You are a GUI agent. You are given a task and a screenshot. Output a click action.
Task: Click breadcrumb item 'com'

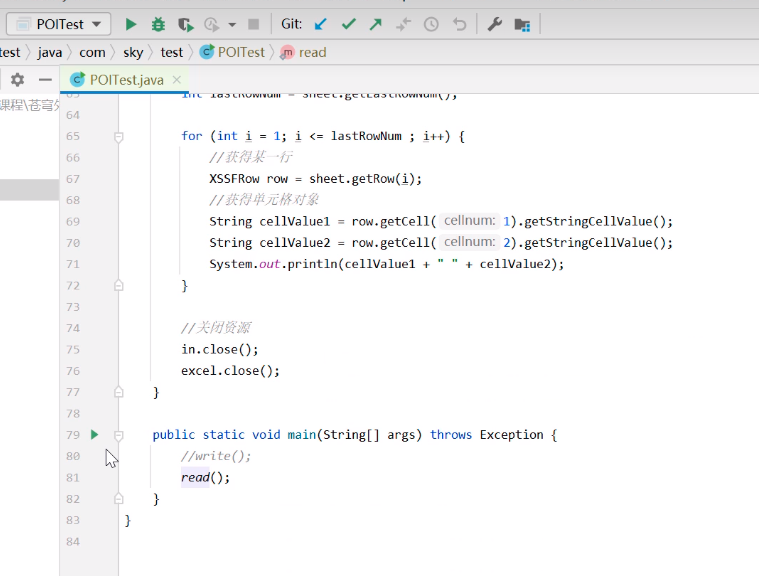pyautogui.click(x=92, y=52)
